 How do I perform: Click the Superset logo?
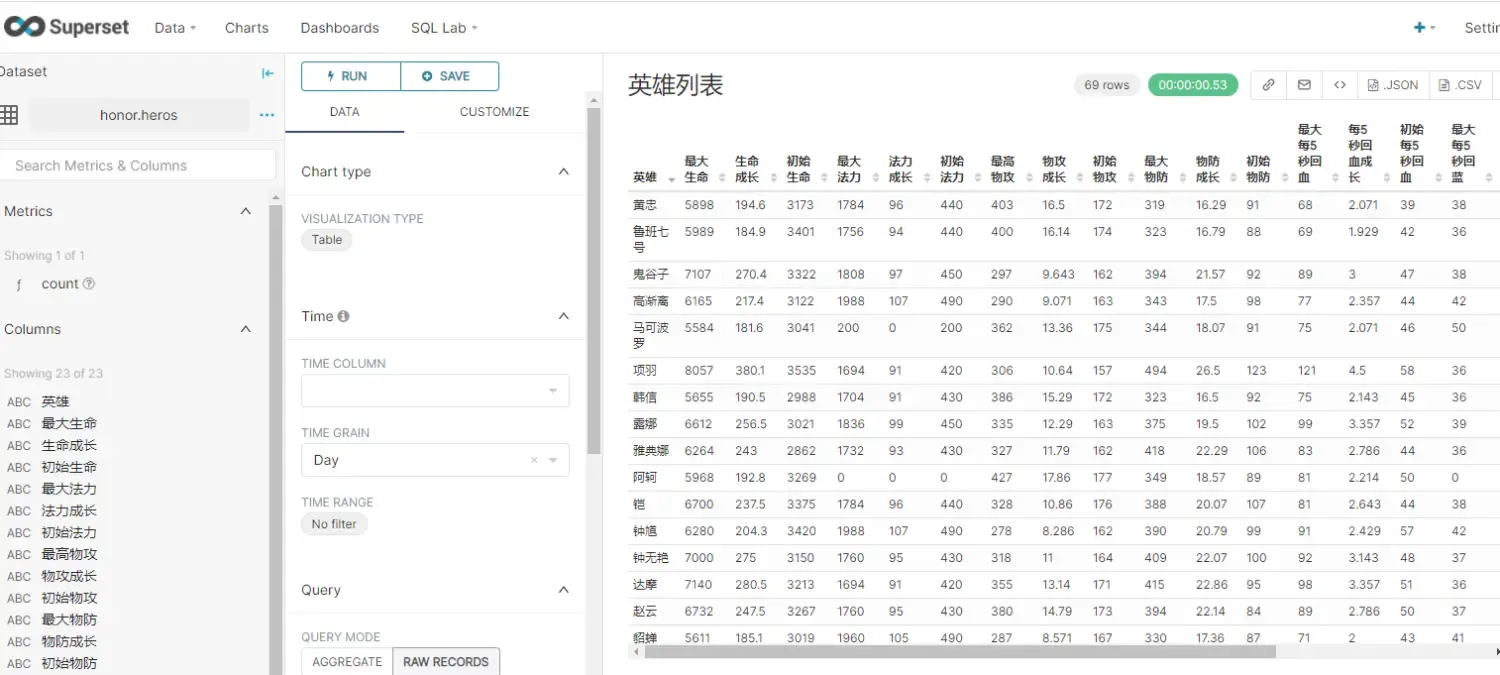[x=67, y=27]
